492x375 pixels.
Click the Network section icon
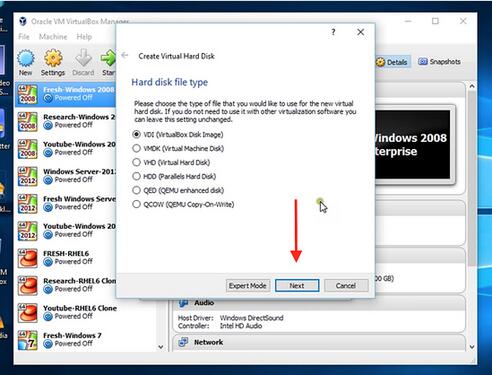pyautogui.click(x=183, y=342)
